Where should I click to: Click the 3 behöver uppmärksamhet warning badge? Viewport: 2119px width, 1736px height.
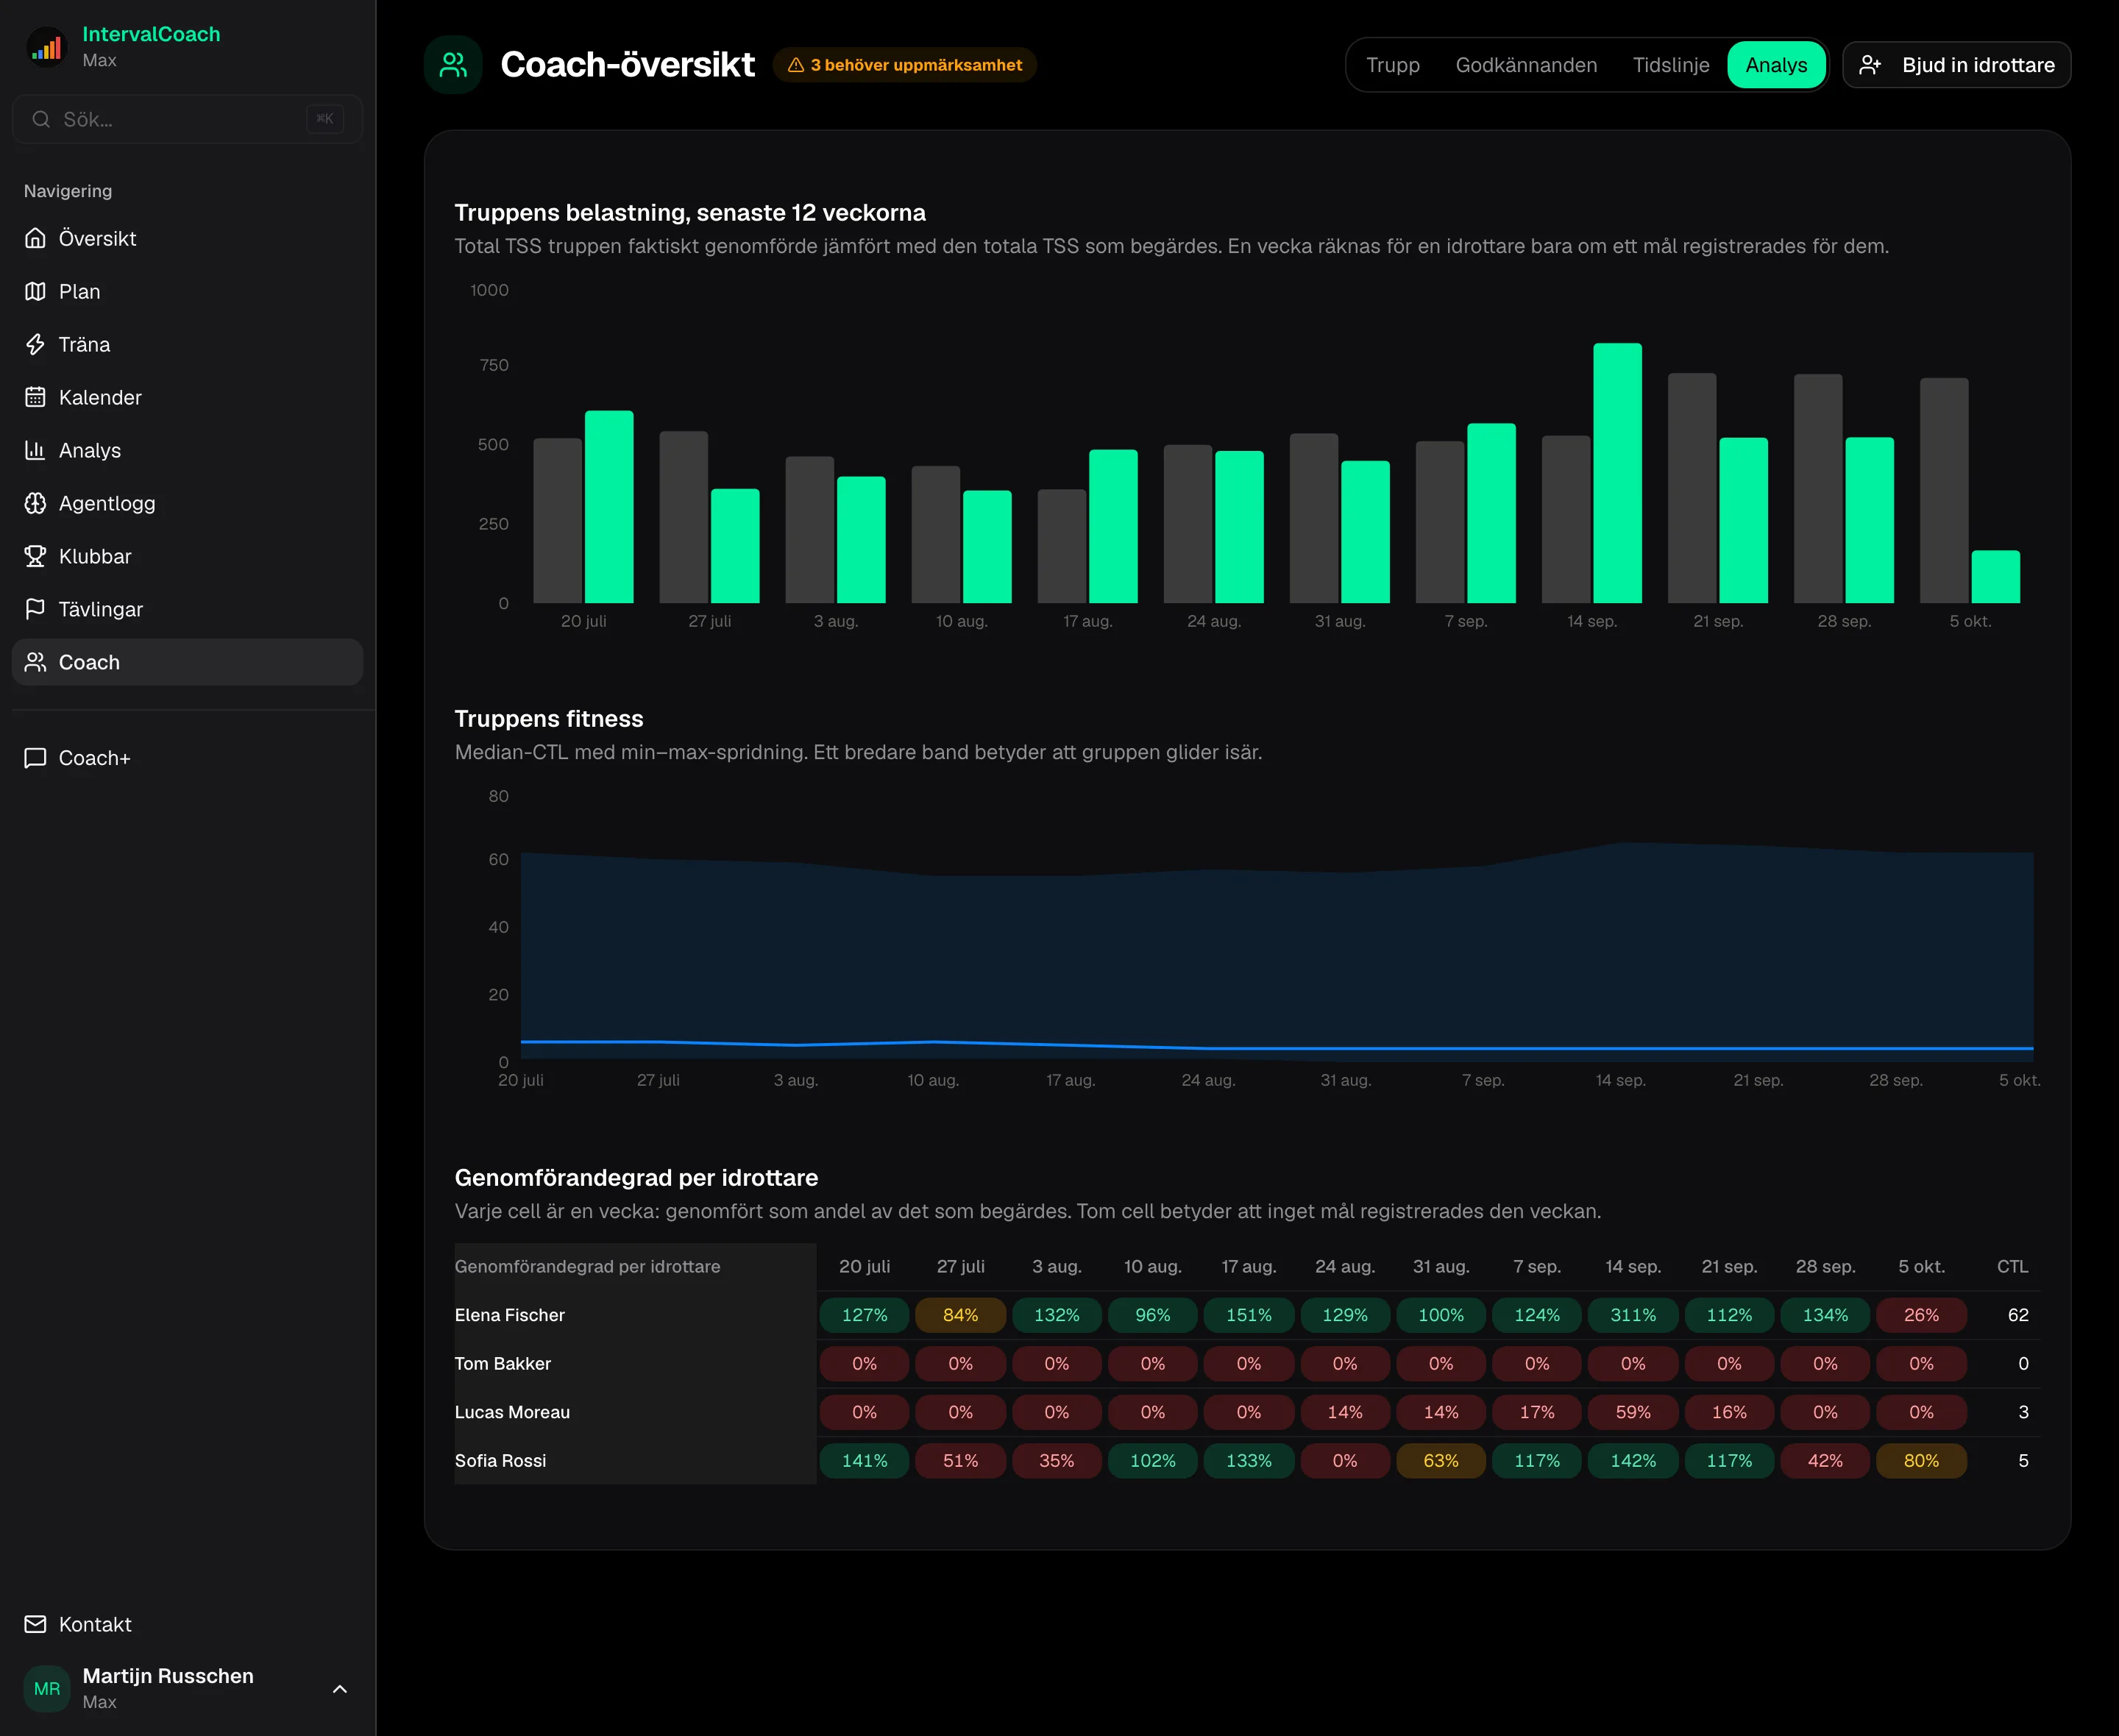click(905, 65)
